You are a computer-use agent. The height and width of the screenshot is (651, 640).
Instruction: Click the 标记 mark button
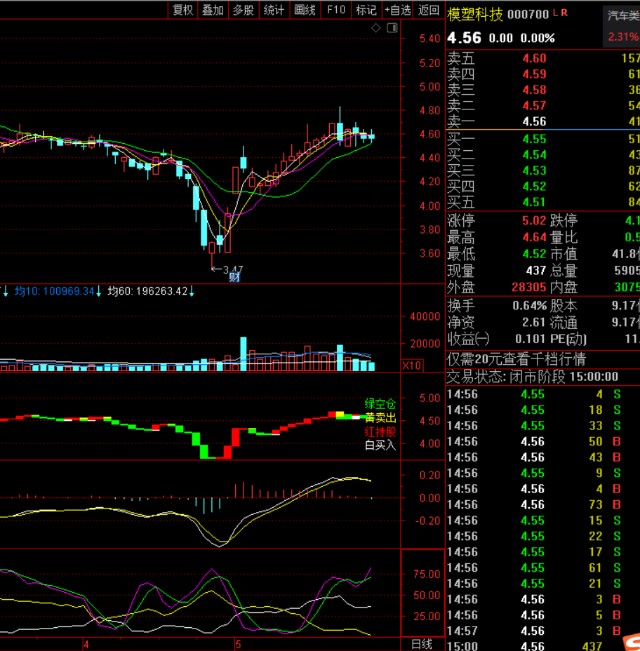pos(366,10)
